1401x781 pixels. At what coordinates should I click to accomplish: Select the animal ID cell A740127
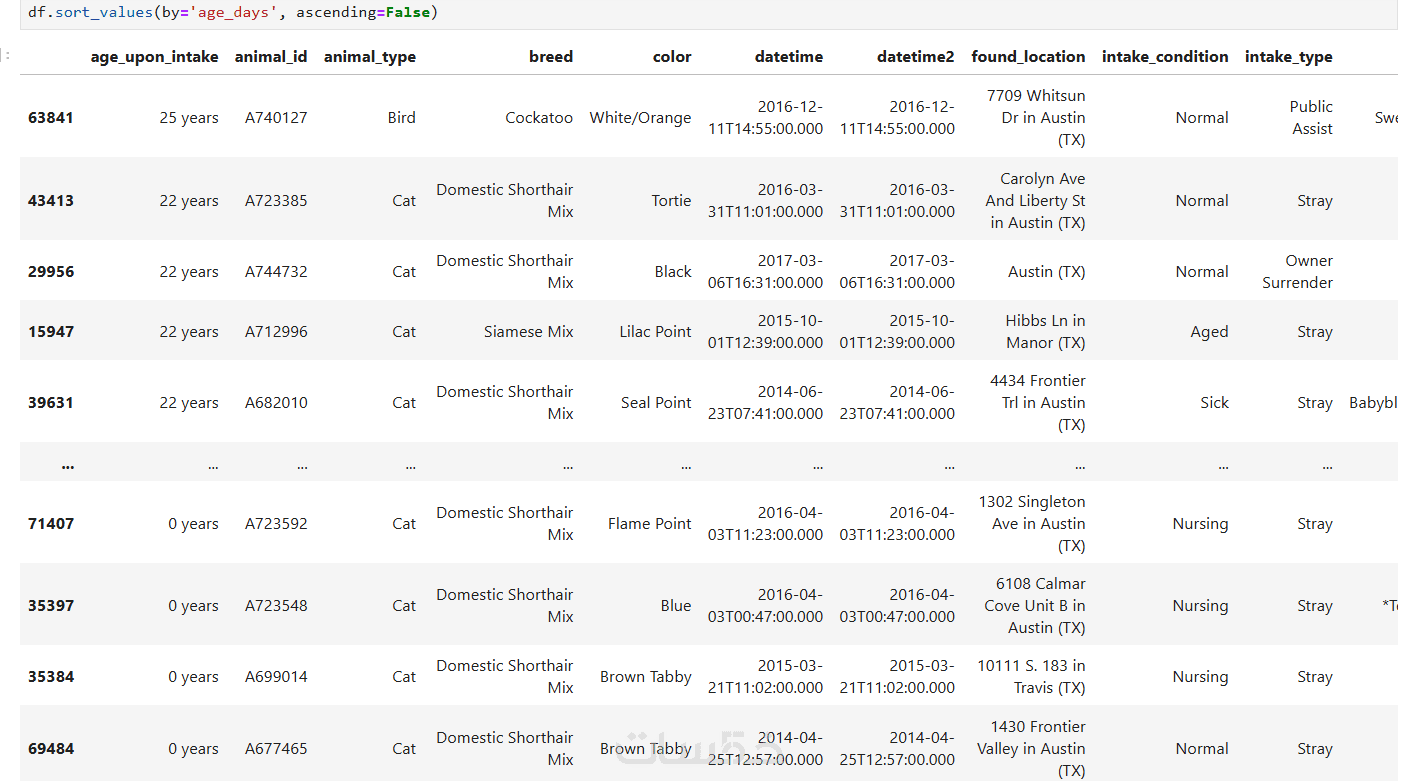276,118
